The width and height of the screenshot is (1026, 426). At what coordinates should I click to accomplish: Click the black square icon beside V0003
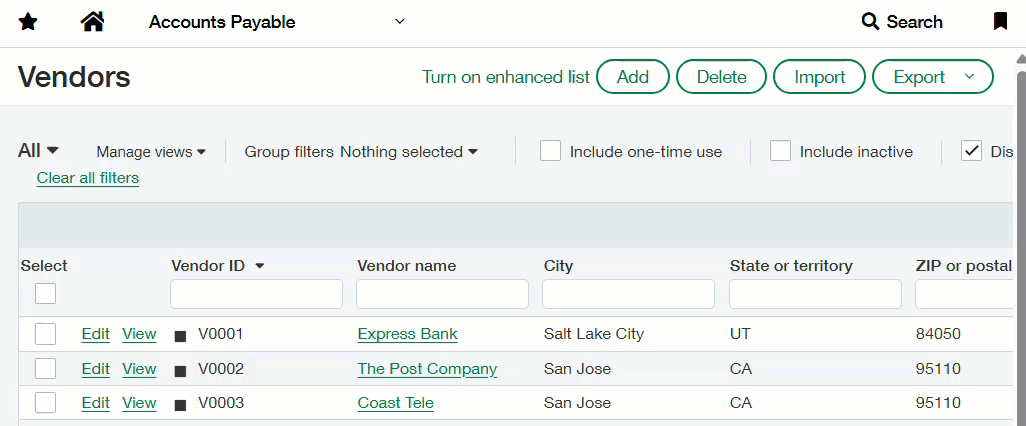181,405
